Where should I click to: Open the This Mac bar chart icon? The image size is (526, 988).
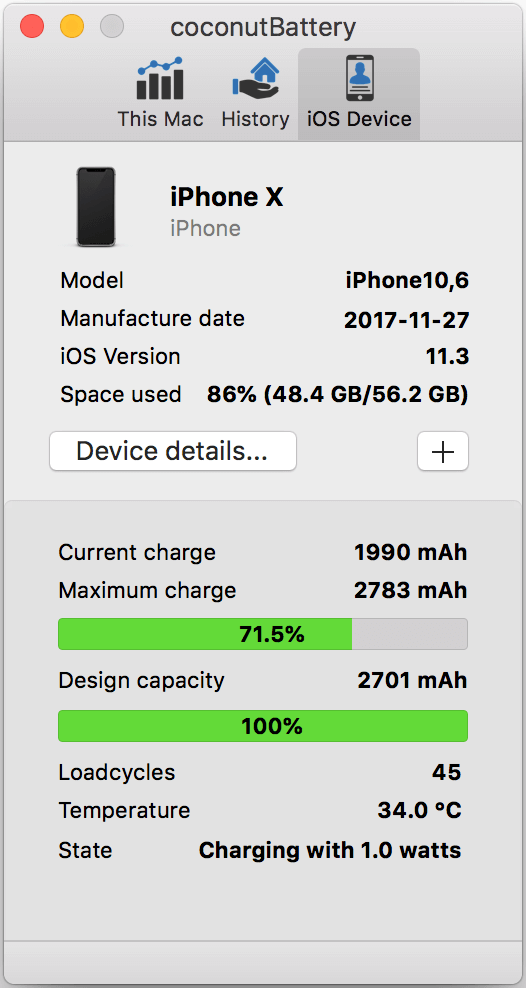tap(160, 79)
